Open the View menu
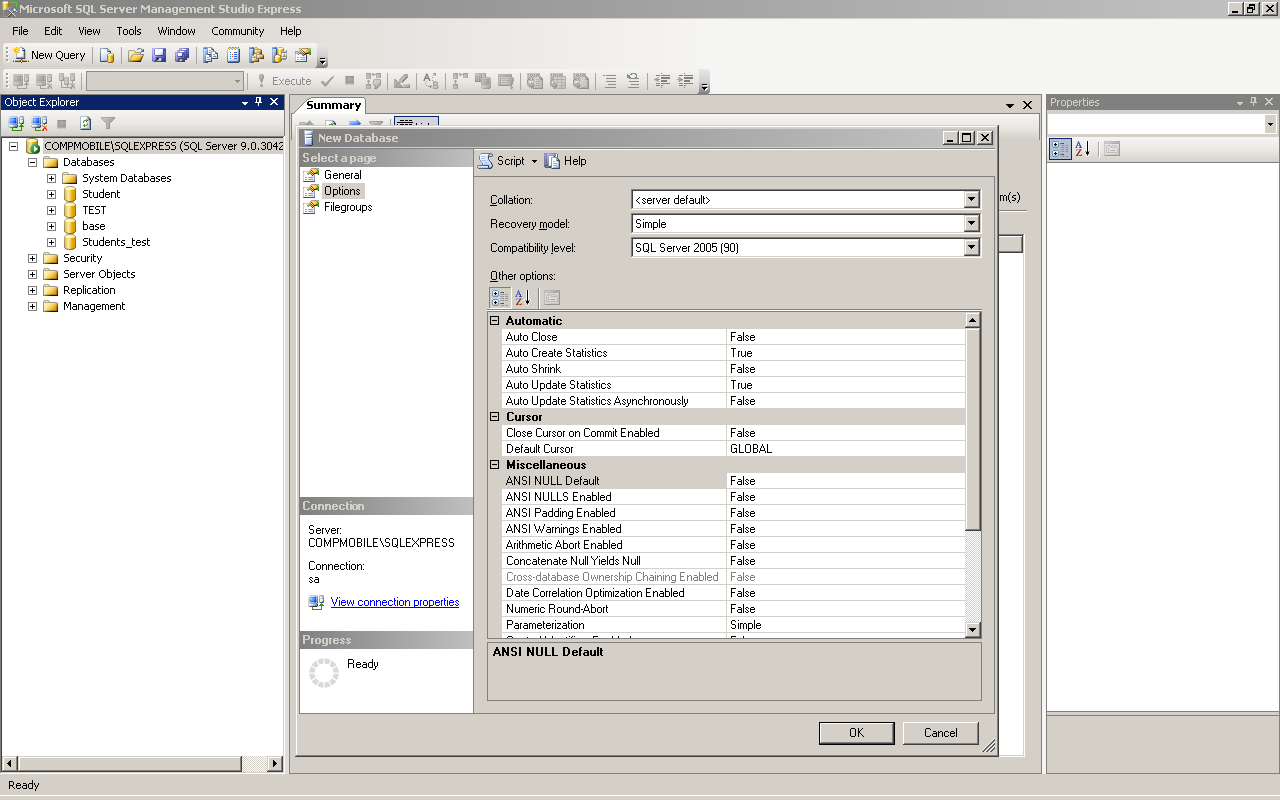Viewport: 1280px width, 800px height. tap(89, 31)
